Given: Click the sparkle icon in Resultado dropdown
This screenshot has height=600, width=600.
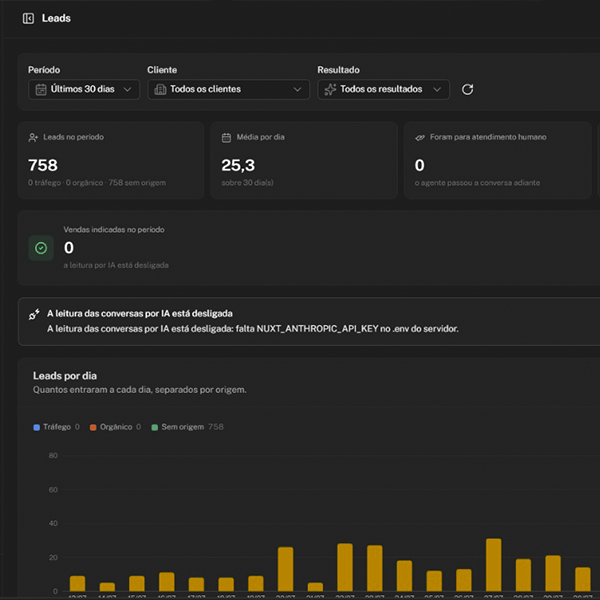Looking at the screenshot, I should tap(330, 90).
